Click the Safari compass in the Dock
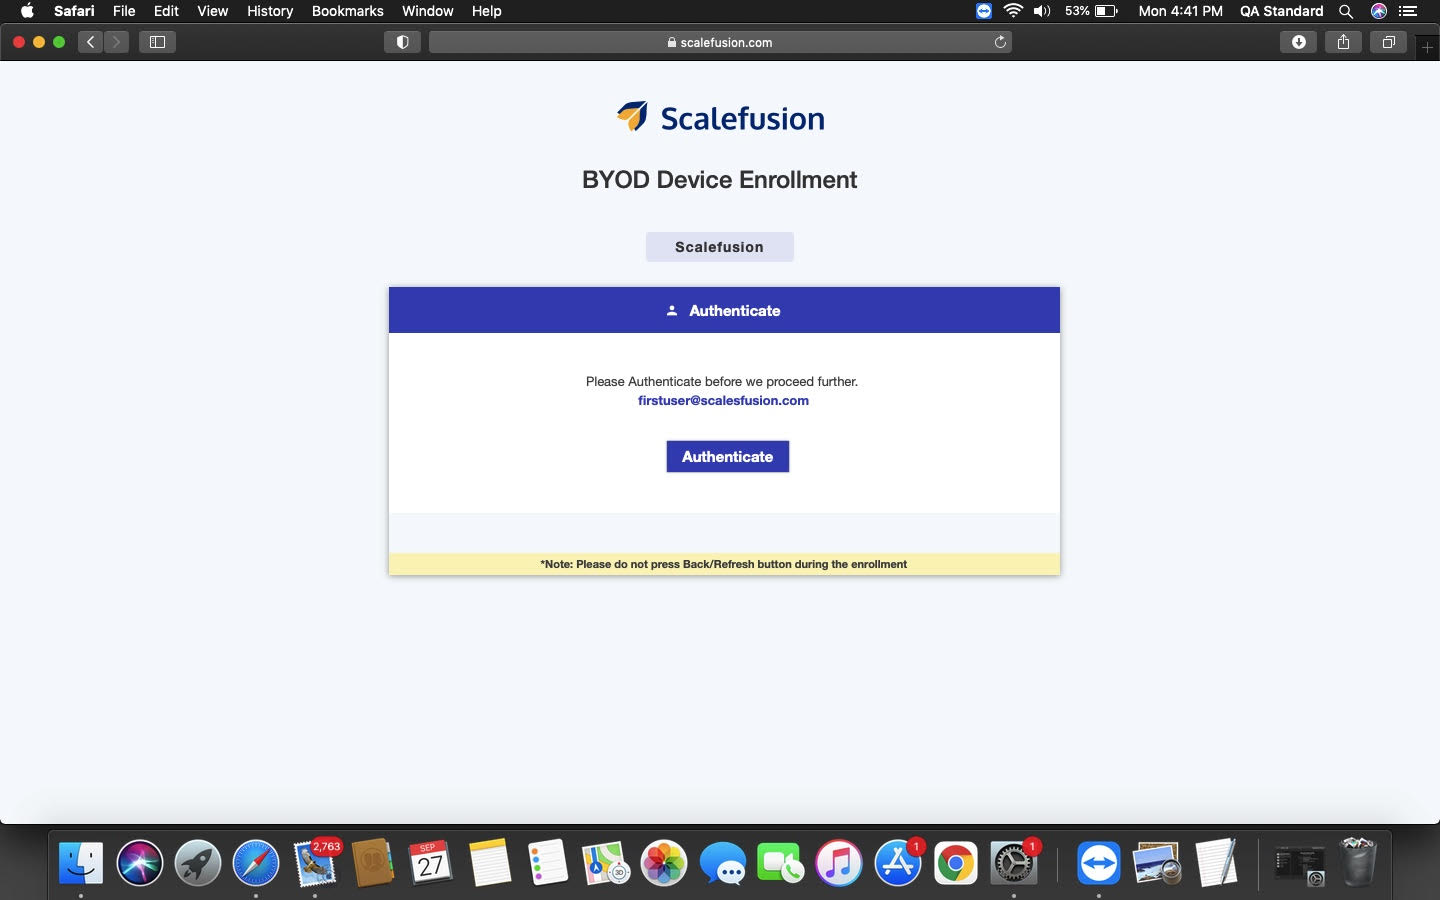The image size is (1440, 900). tap(256, 863)
